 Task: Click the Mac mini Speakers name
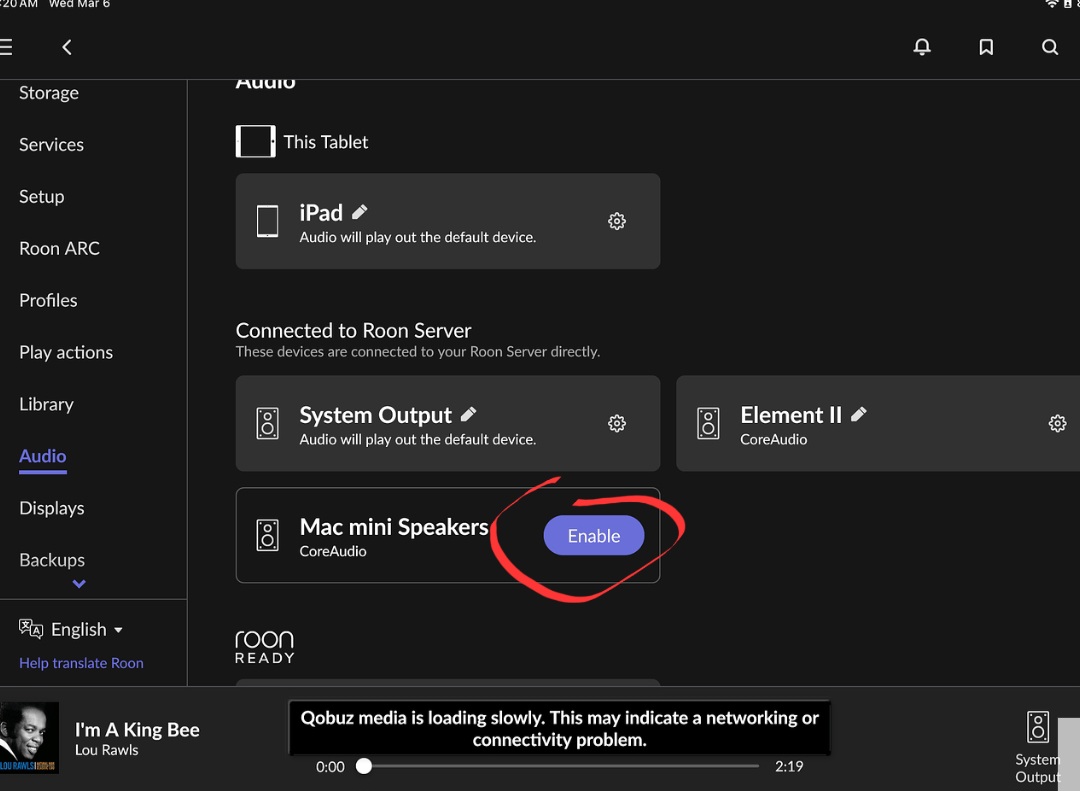(x=394, y=527)
